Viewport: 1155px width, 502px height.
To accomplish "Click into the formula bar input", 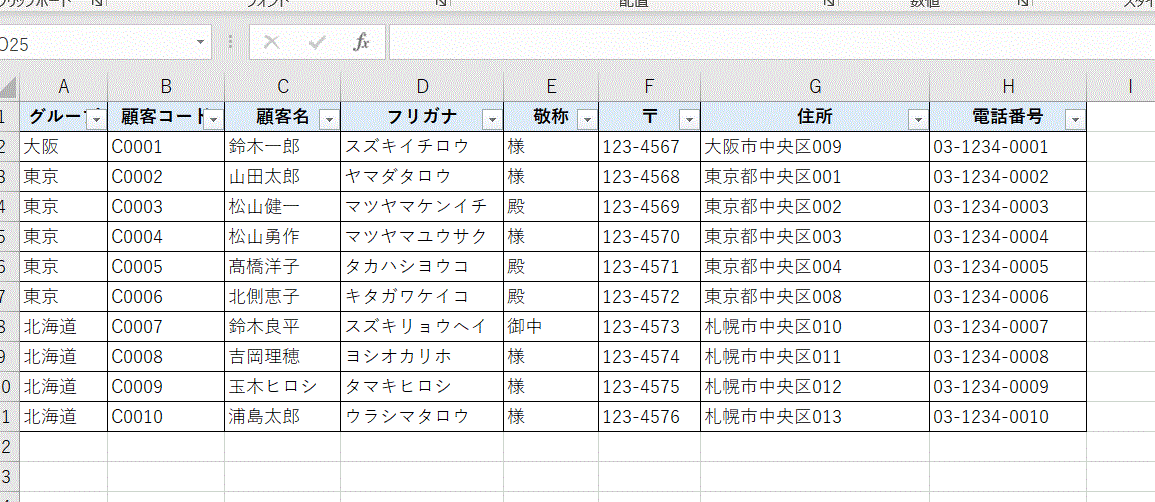I will pos(771,43).
